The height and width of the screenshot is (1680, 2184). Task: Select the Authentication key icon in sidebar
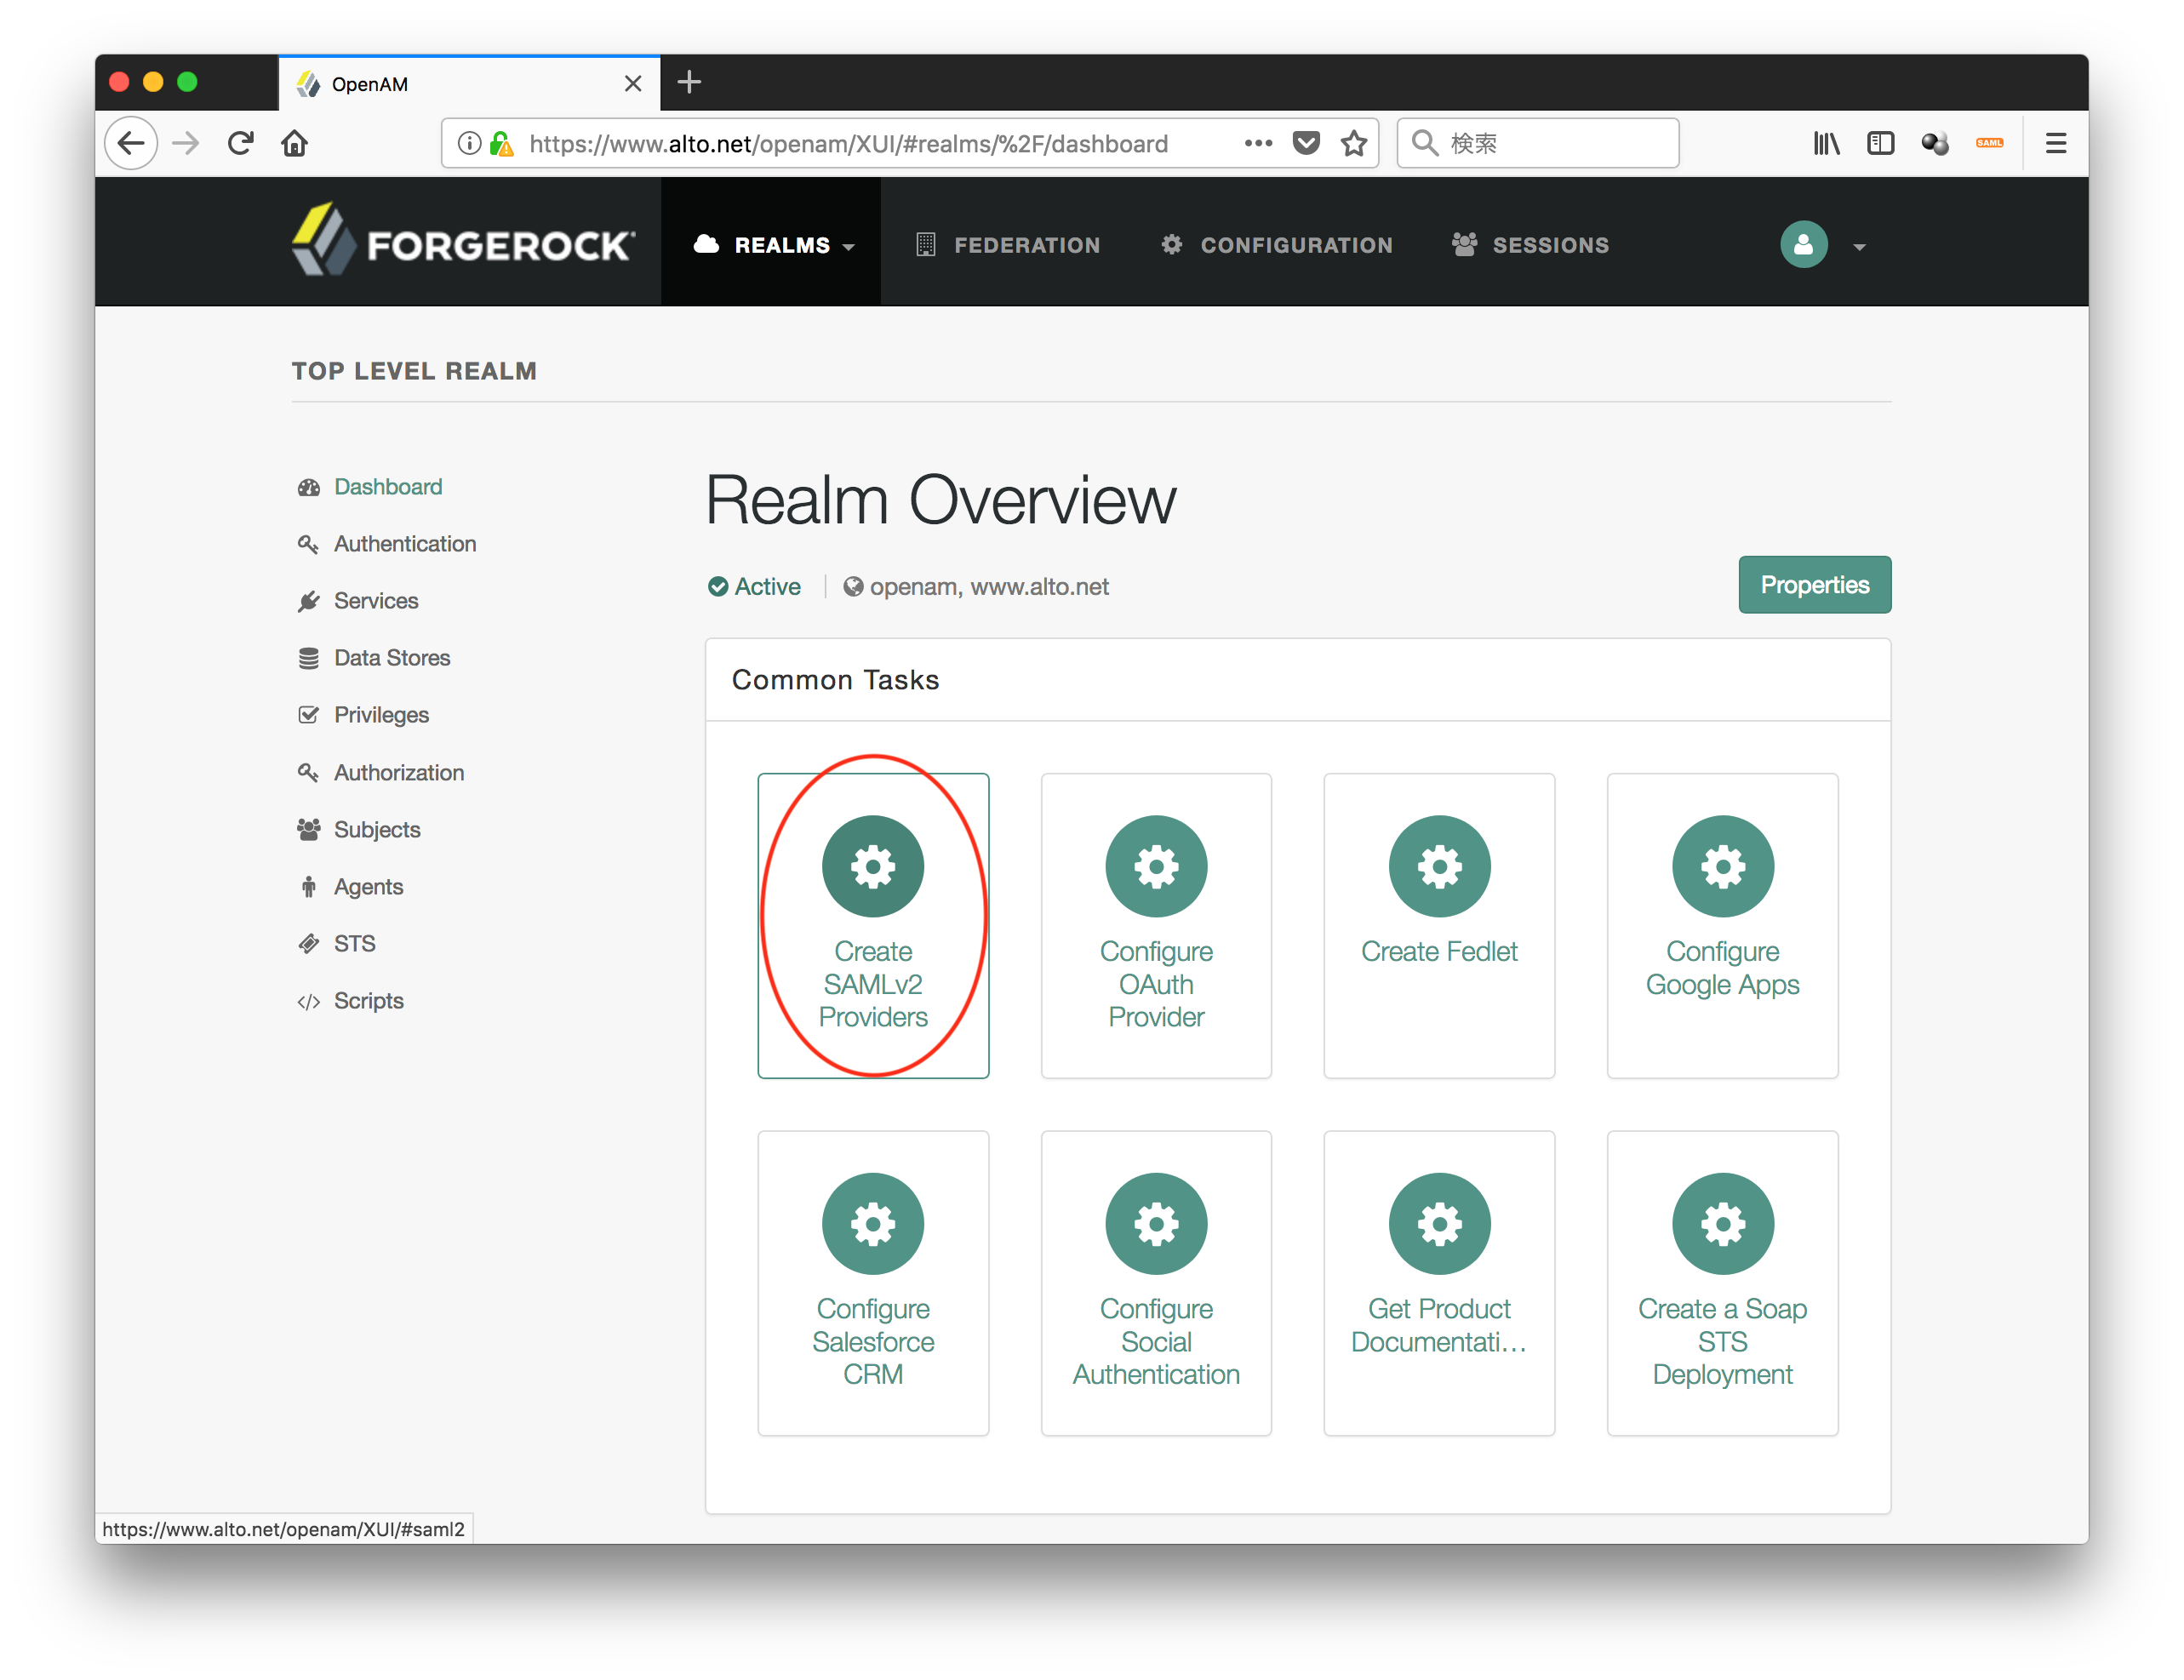tap(308, 544)
